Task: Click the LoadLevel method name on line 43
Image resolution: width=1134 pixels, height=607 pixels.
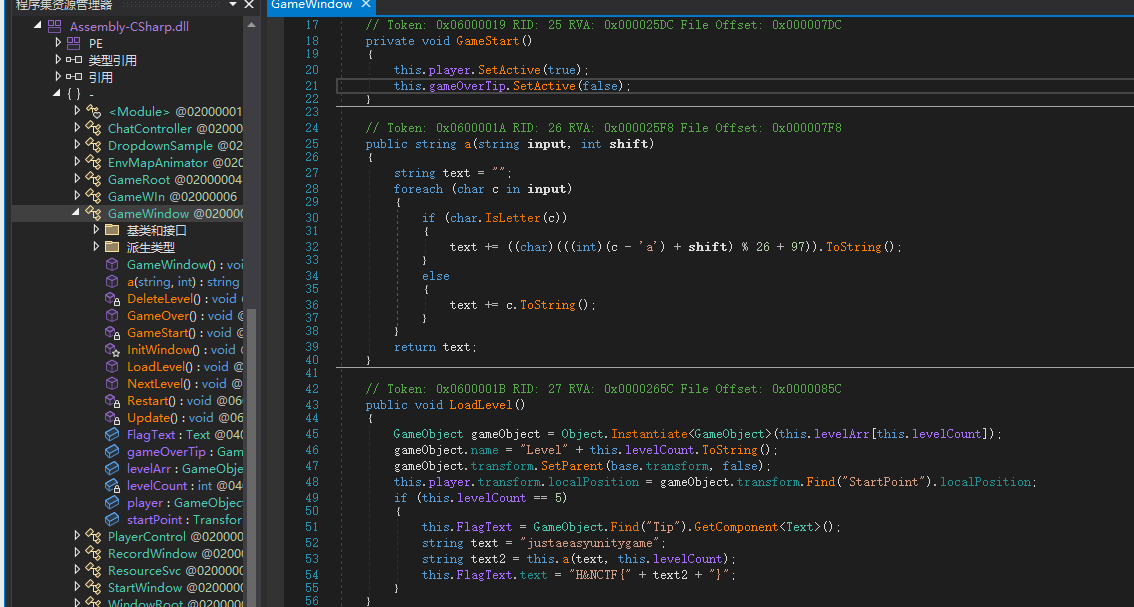Action: tap(480, 404)
